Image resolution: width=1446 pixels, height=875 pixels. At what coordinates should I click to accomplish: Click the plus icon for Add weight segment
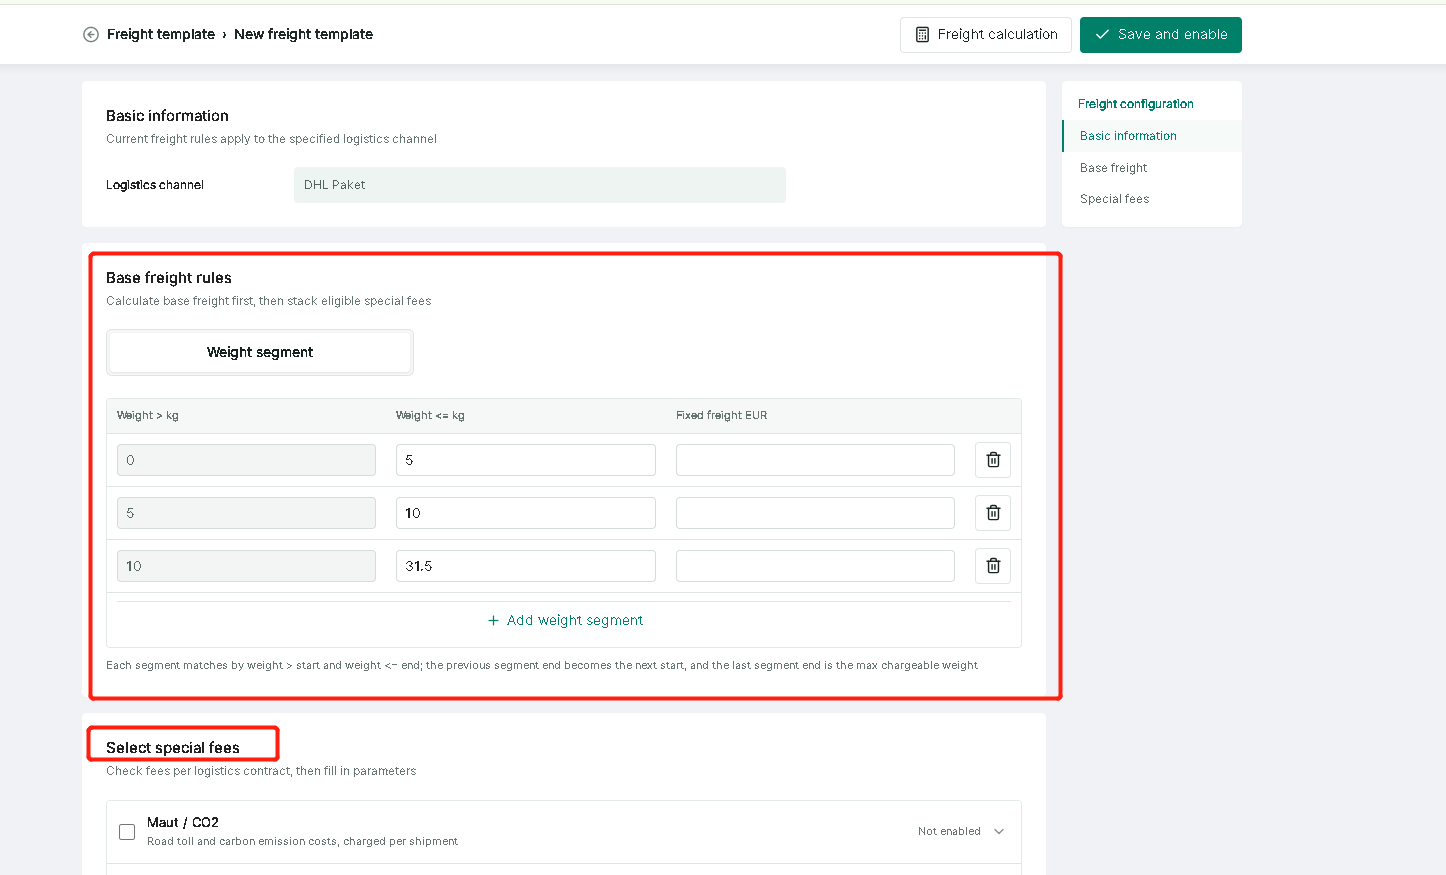coord(493,621)
